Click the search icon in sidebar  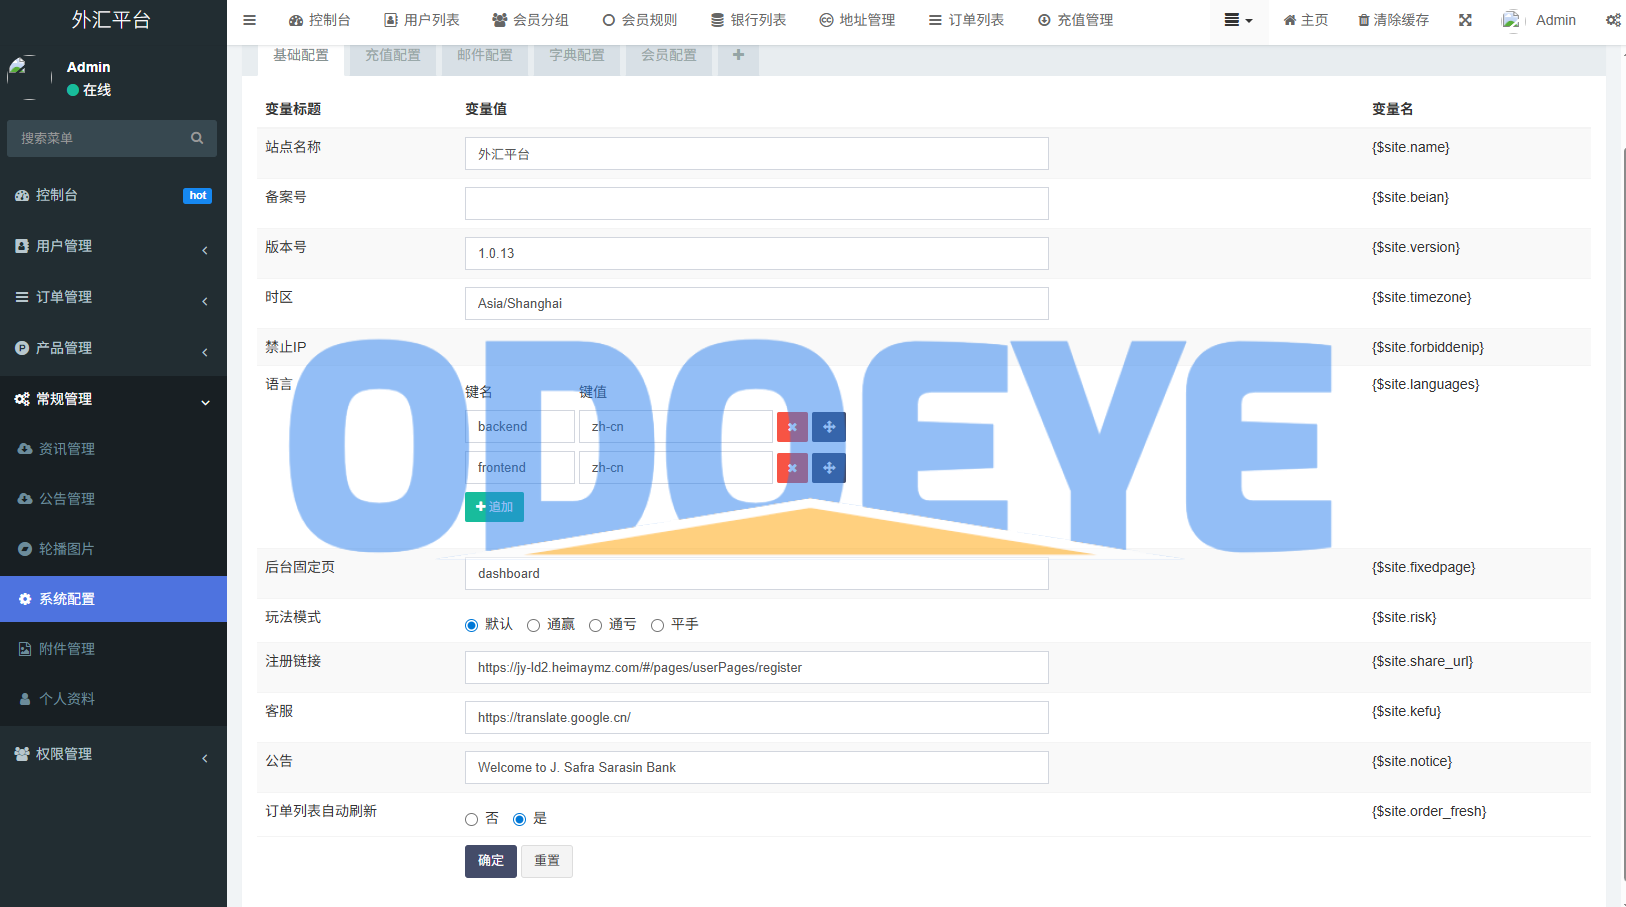(197, 138)
